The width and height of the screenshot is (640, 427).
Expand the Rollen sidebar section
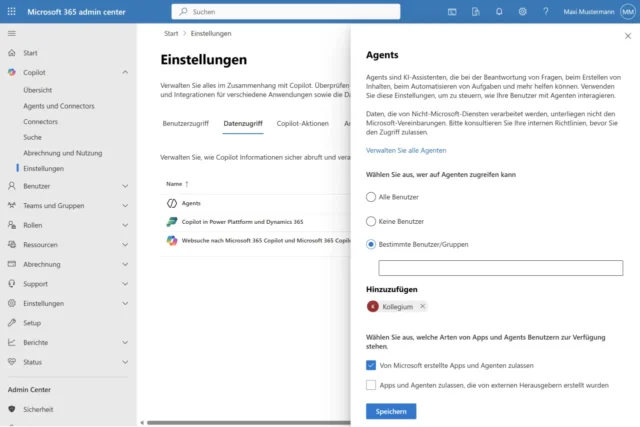125,225
